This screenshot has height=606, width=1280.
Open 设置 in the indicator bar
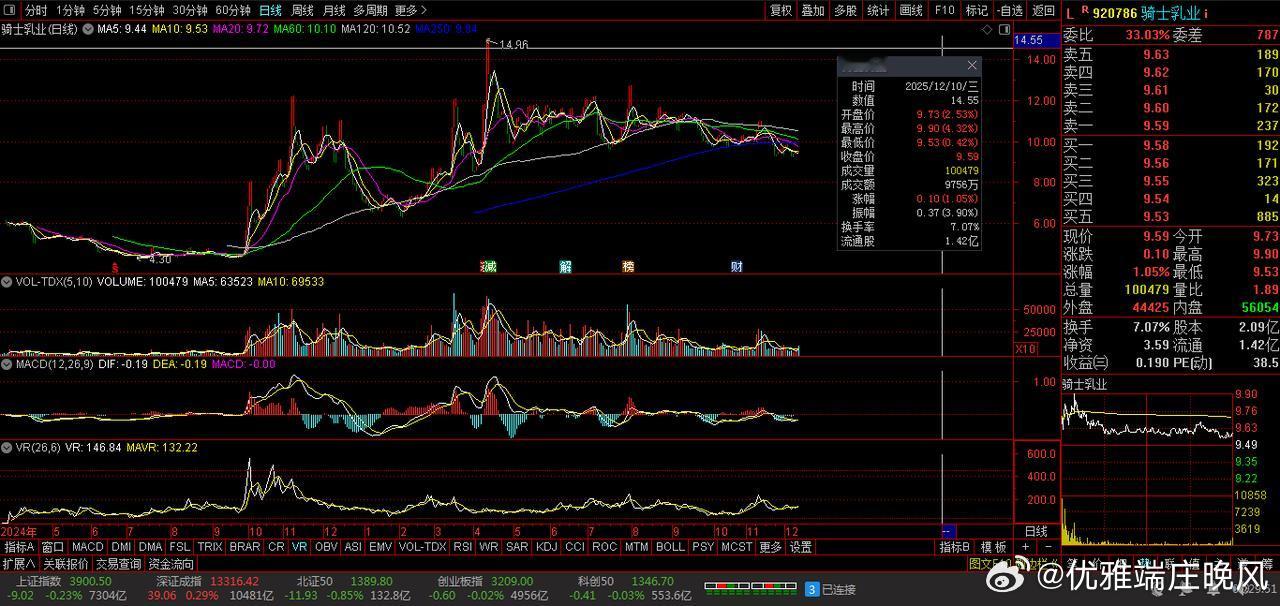[801, 547]
